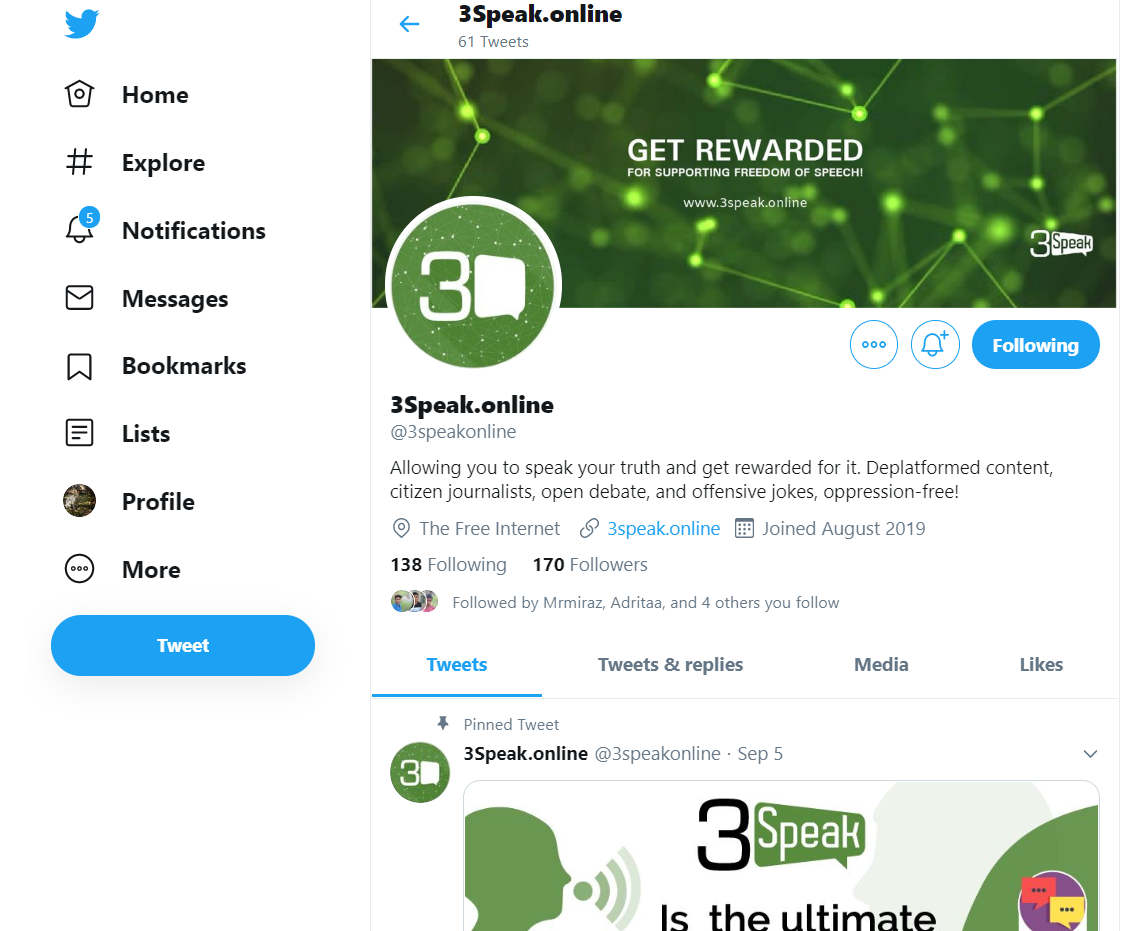This screenshot has width=1128, height=931.
Task: View the 170 Followers list
Action: coord(590,565)
